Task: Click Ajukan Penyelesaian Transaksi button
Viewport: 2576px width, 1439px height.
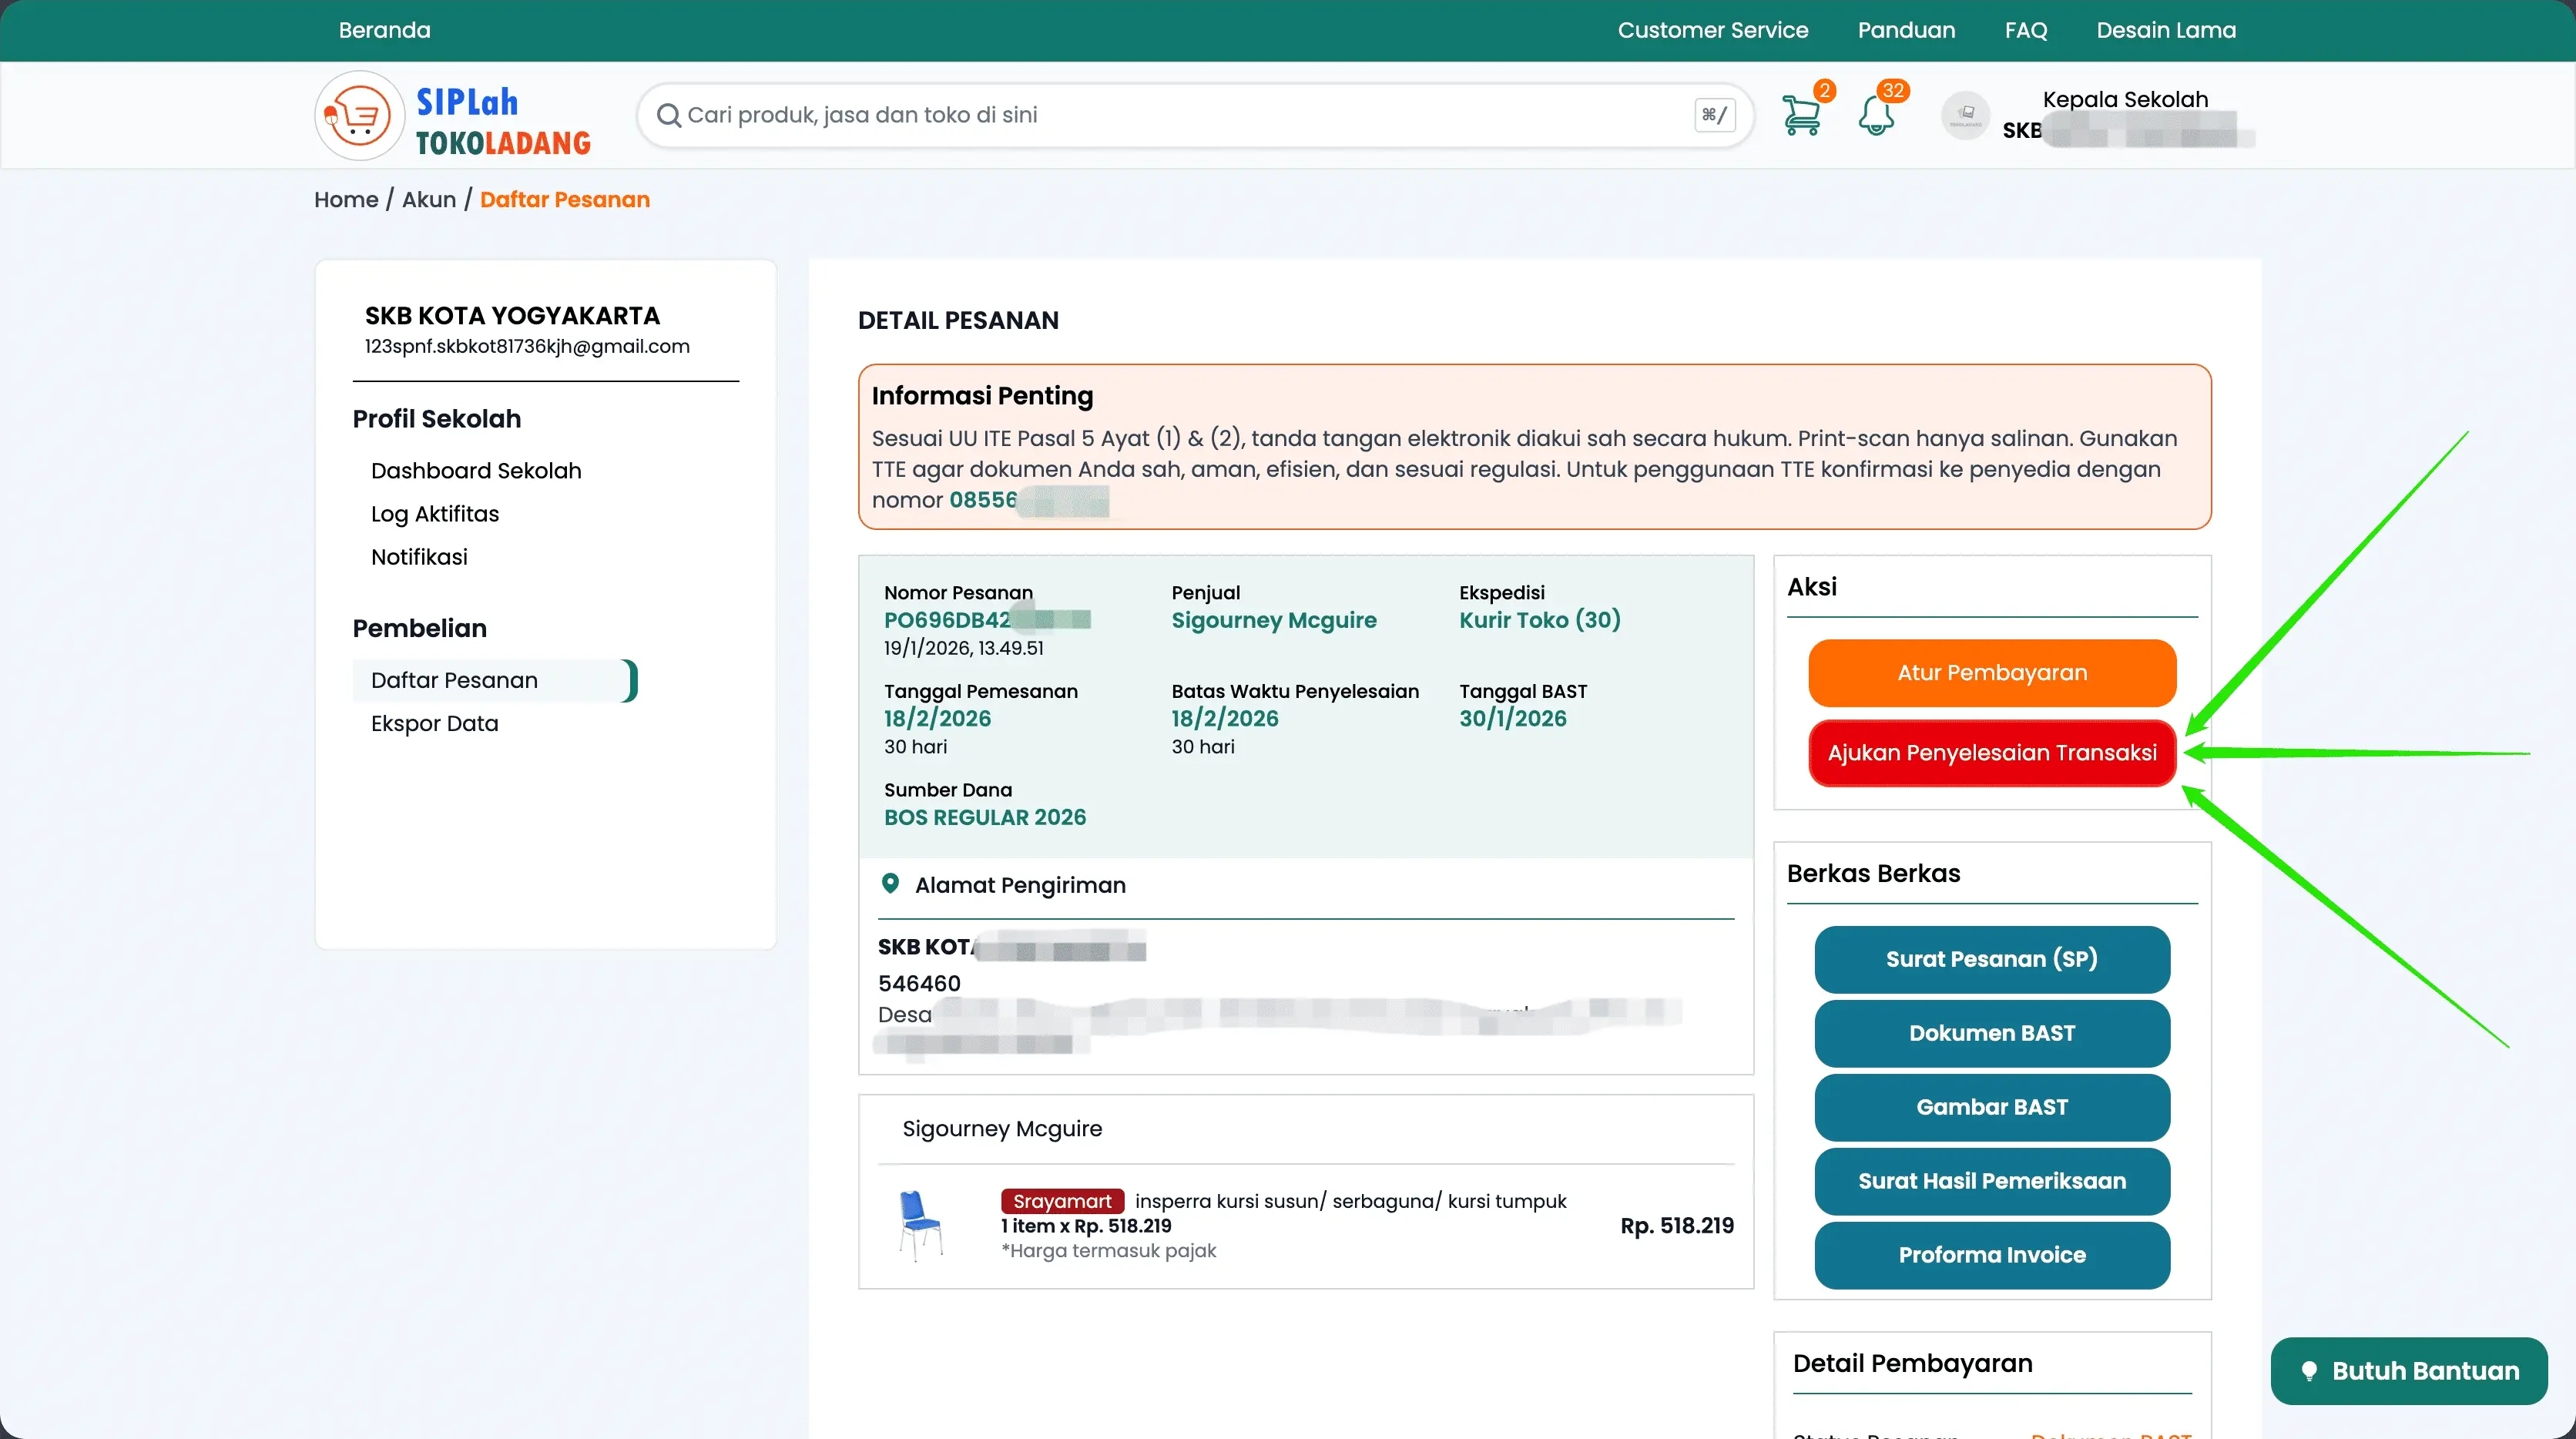Action: [x=1992, y=753]
